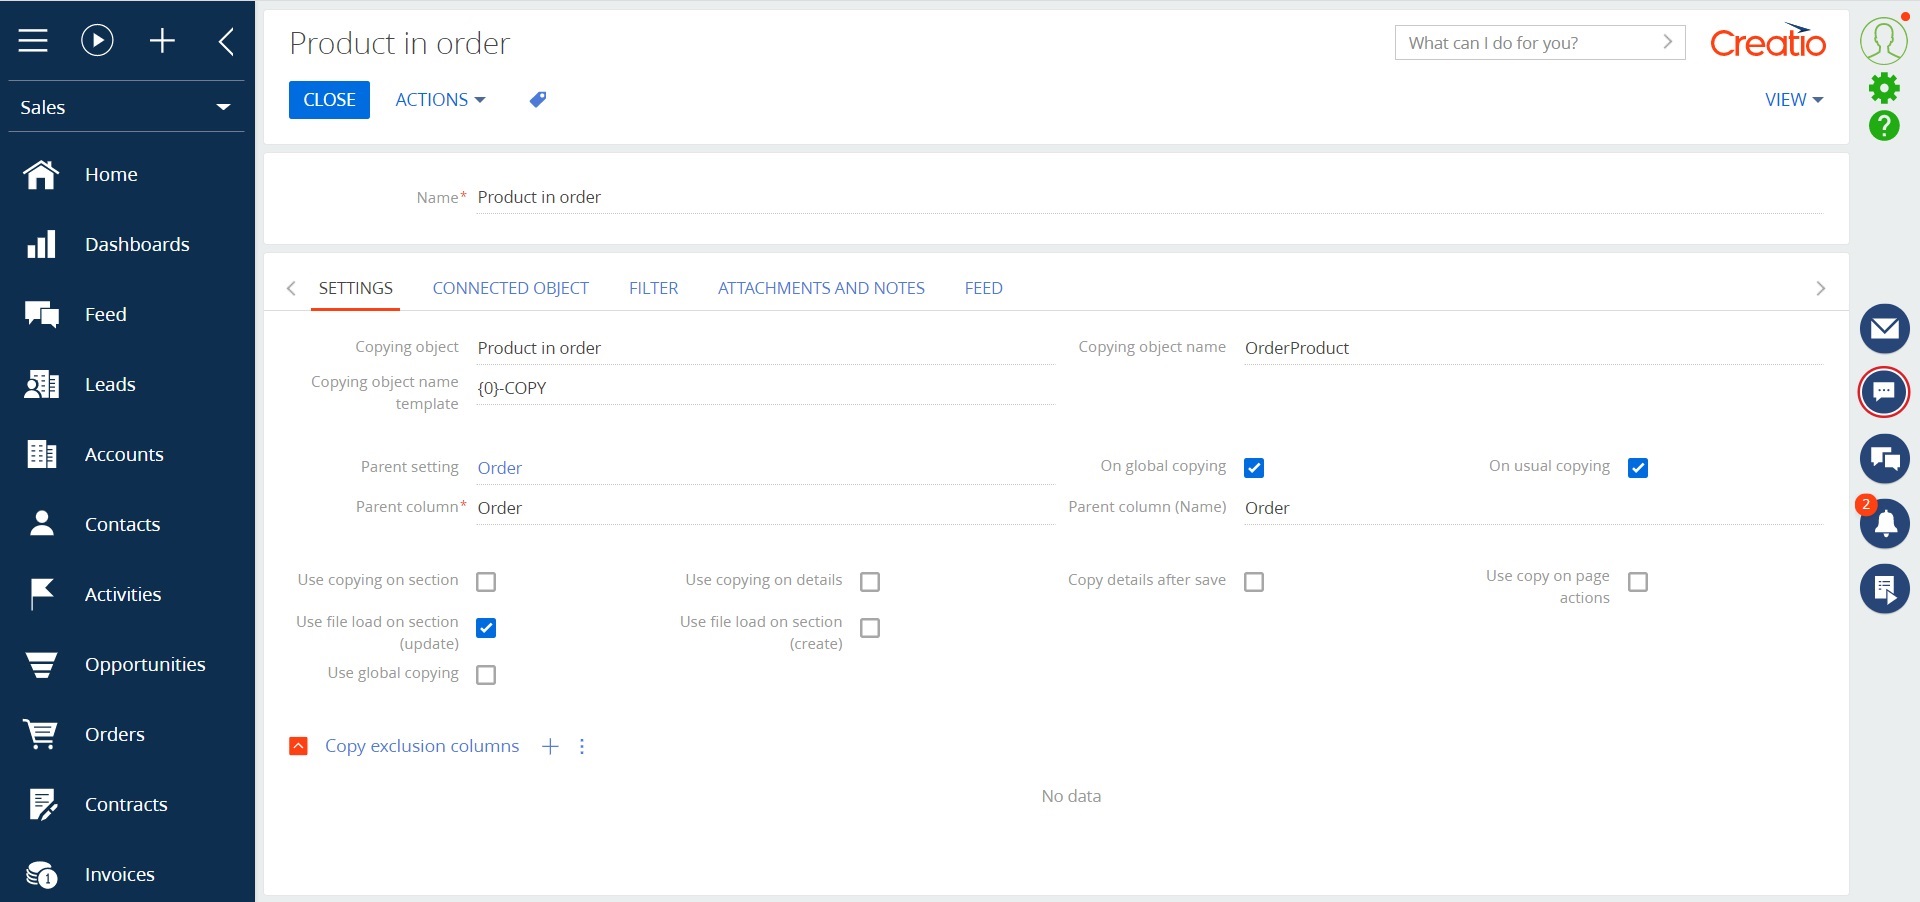
Task: Disable the On global copying checkbox
Action: 1254,467
